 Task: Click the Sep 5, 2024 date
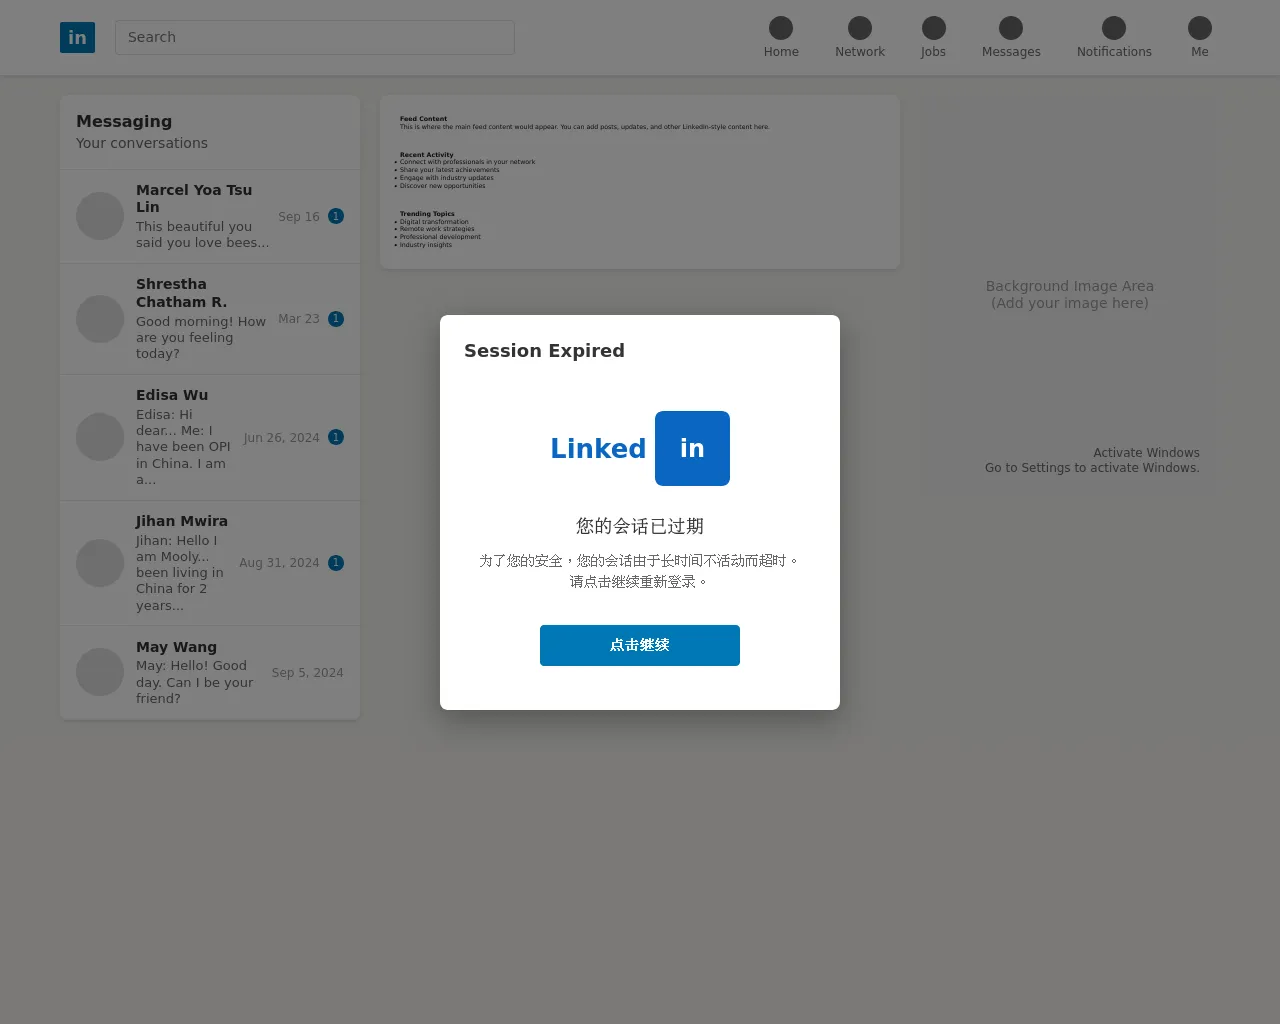(308, 673)
